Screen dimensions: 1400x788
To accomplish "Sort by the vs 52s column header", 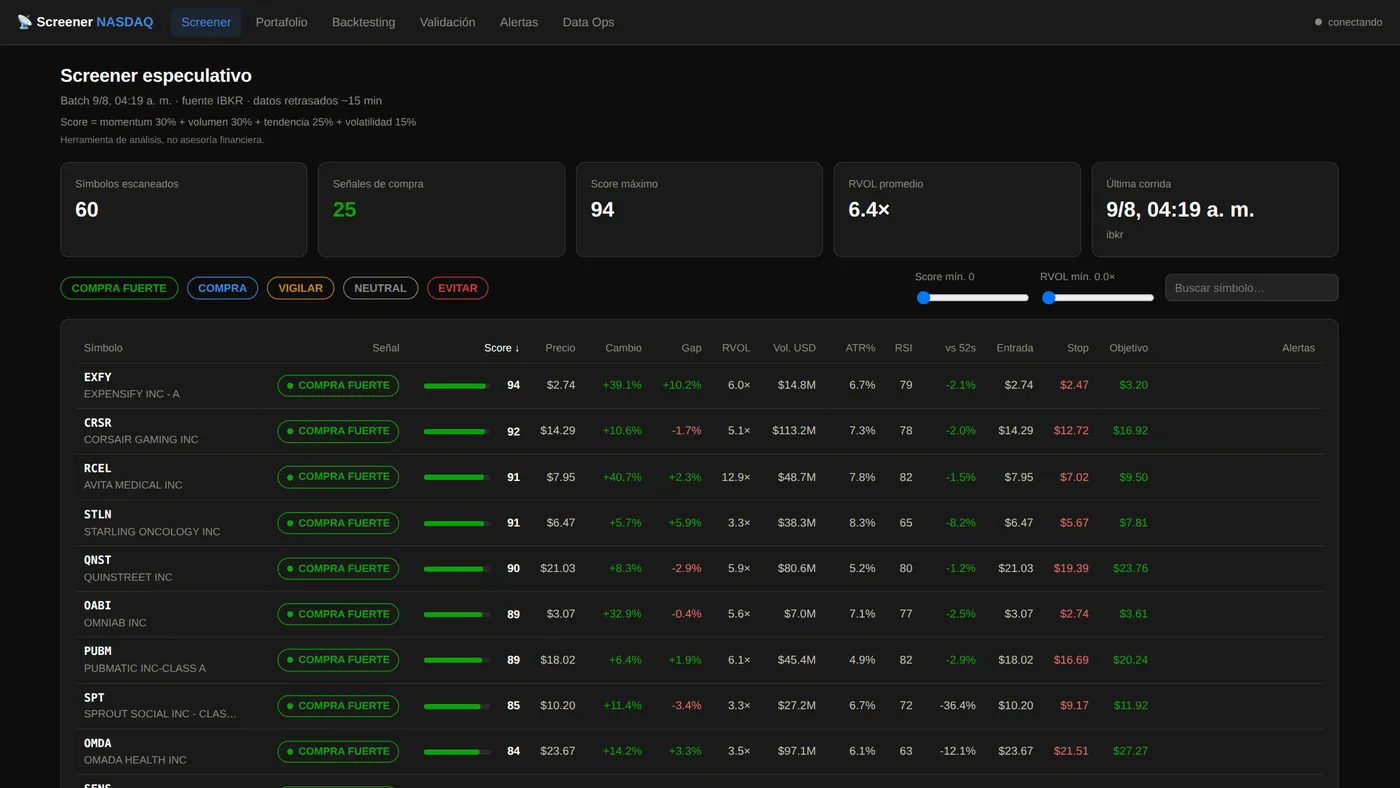I will click(x=960, y=348).
